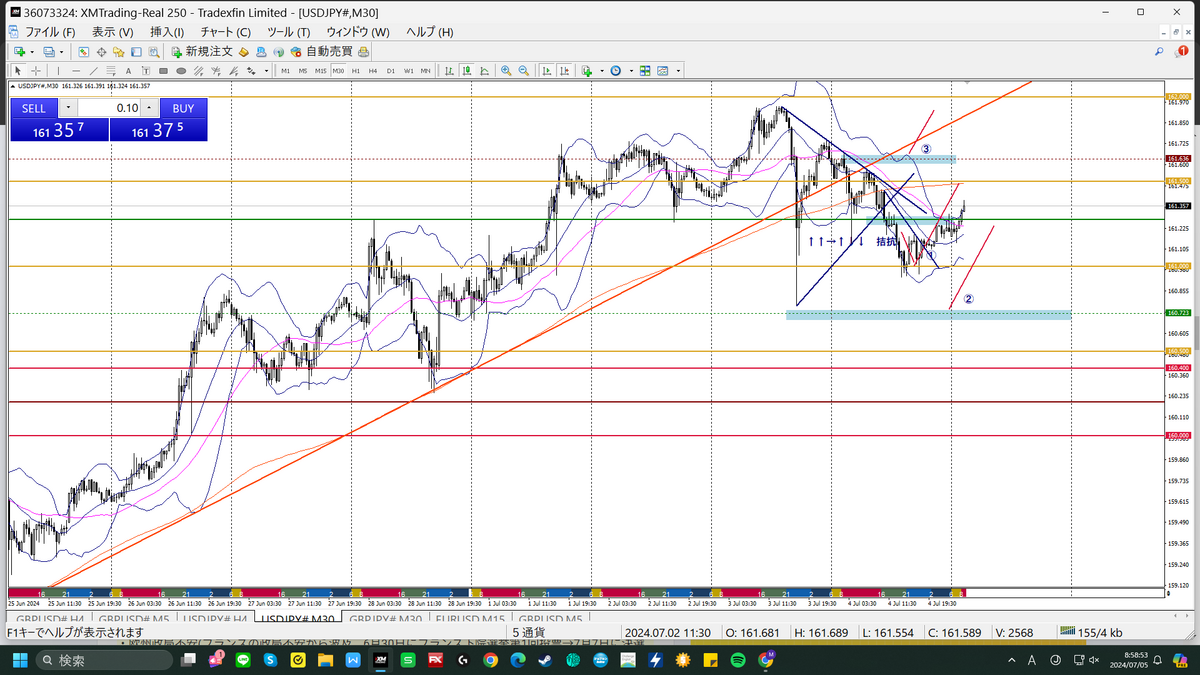Open the Strategy Tester icon
1200x675 pixels.
[x=153, y=51]
